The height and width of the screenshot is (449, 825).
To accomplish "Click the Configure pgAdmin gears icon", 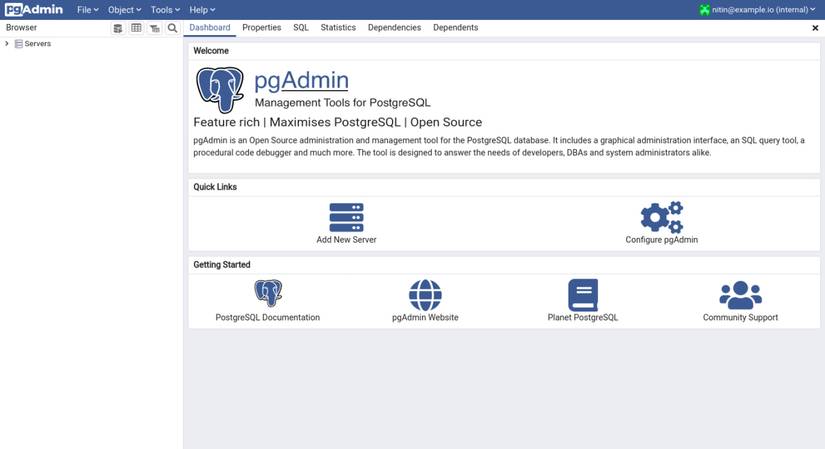I will 661,217.
